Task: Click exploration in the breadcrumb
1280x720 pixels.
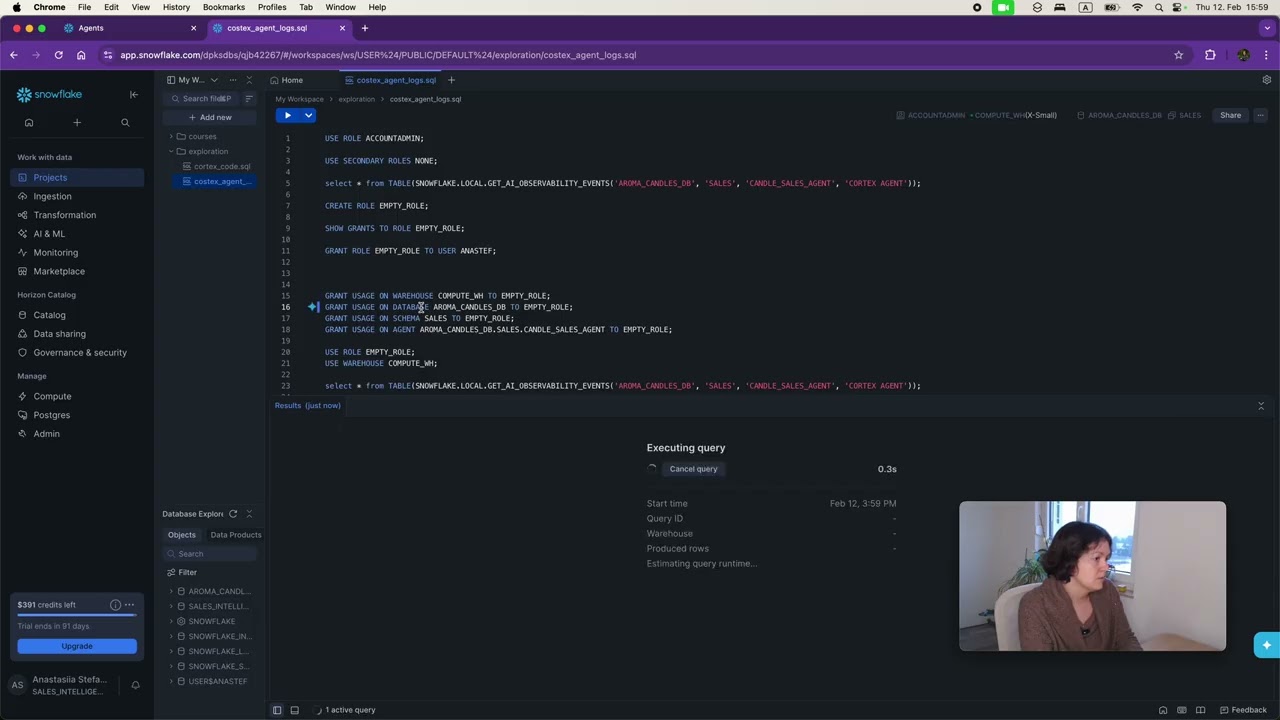Action: pos(357,99)
